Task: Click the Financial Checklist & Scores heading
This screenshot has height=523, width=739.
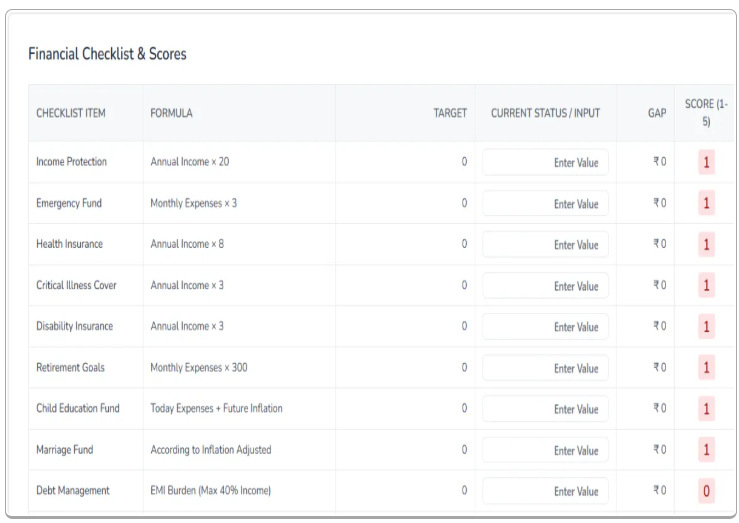Action: coord(107,54)
